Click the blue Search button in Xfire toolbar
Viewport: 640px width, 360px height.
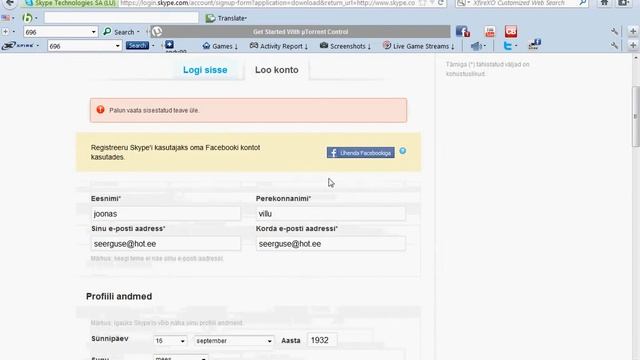[x=137, y=45]
